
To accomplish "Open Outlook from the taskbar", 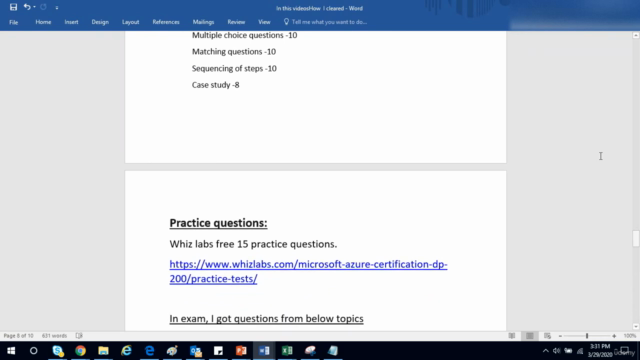I will (x=196, y=351).
